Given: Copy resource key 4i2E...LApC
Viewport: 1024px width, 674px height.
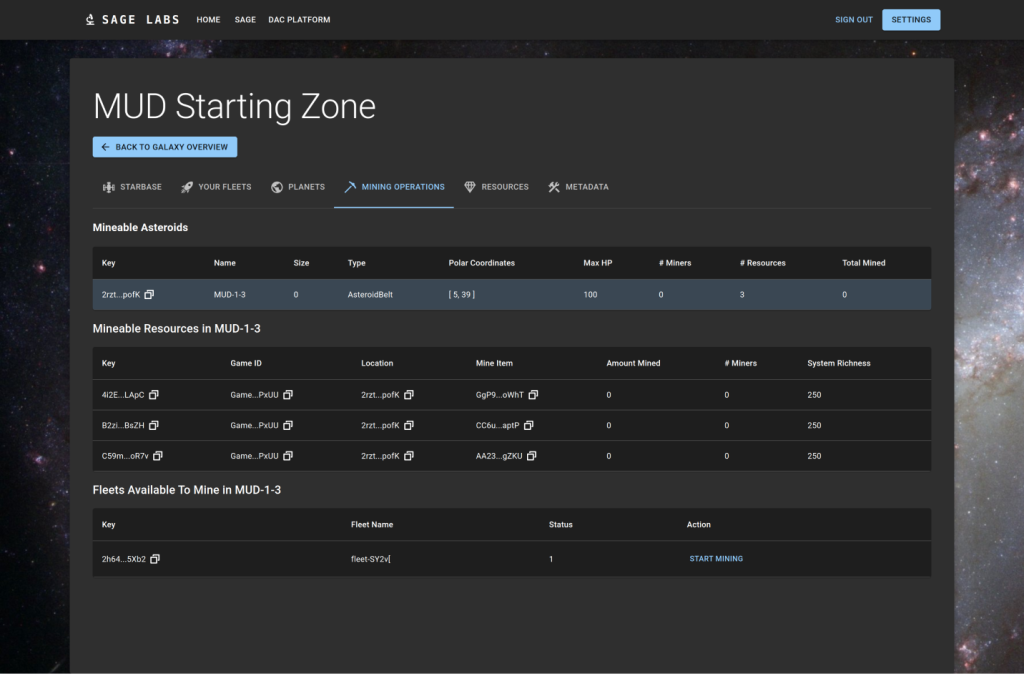Looking at the screenshot, I should click(153, 395).
